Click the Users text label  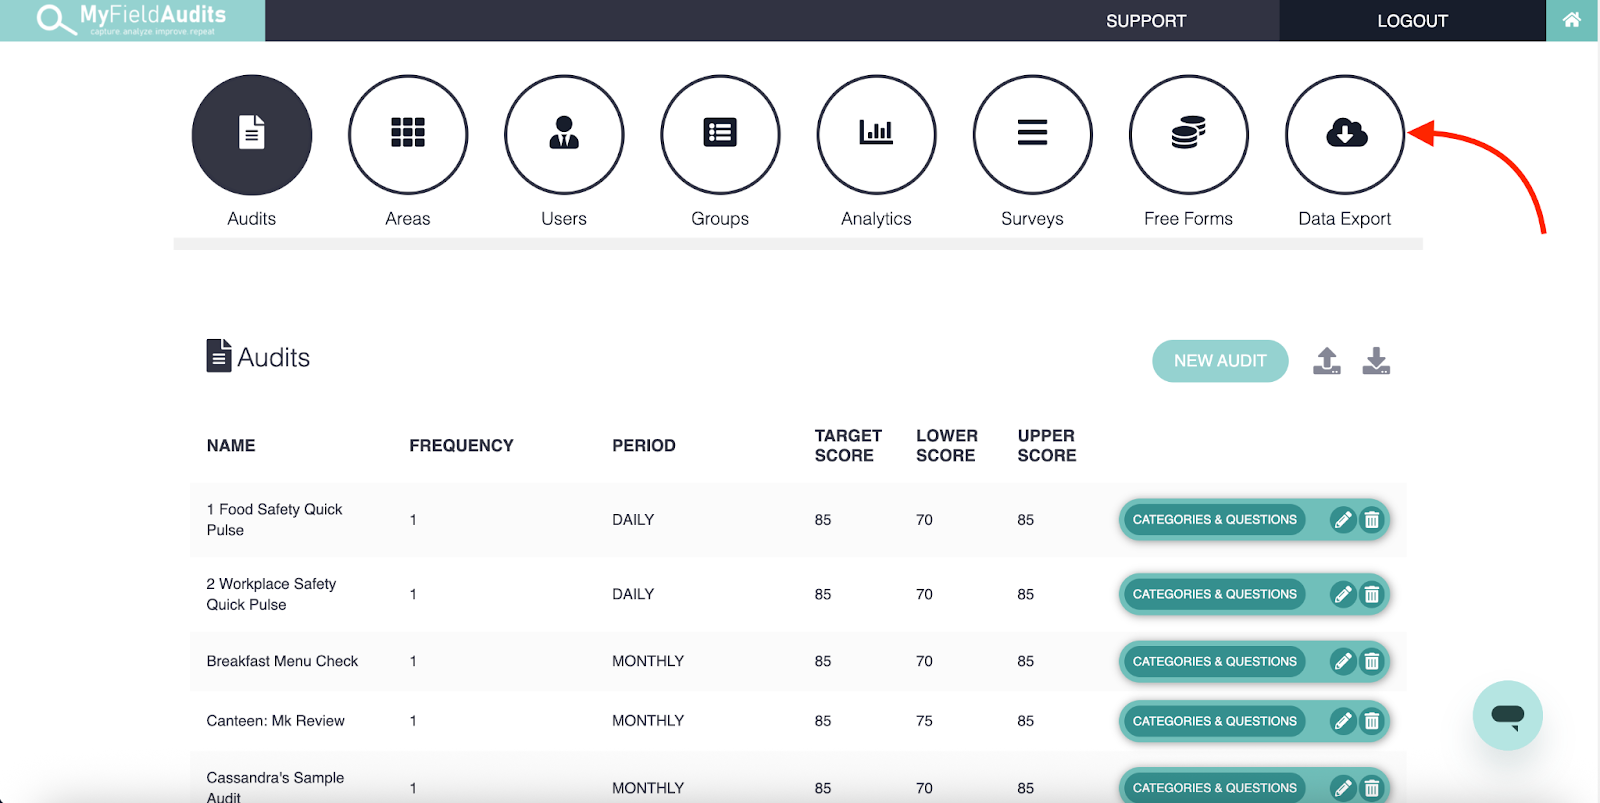pos(564,219)
